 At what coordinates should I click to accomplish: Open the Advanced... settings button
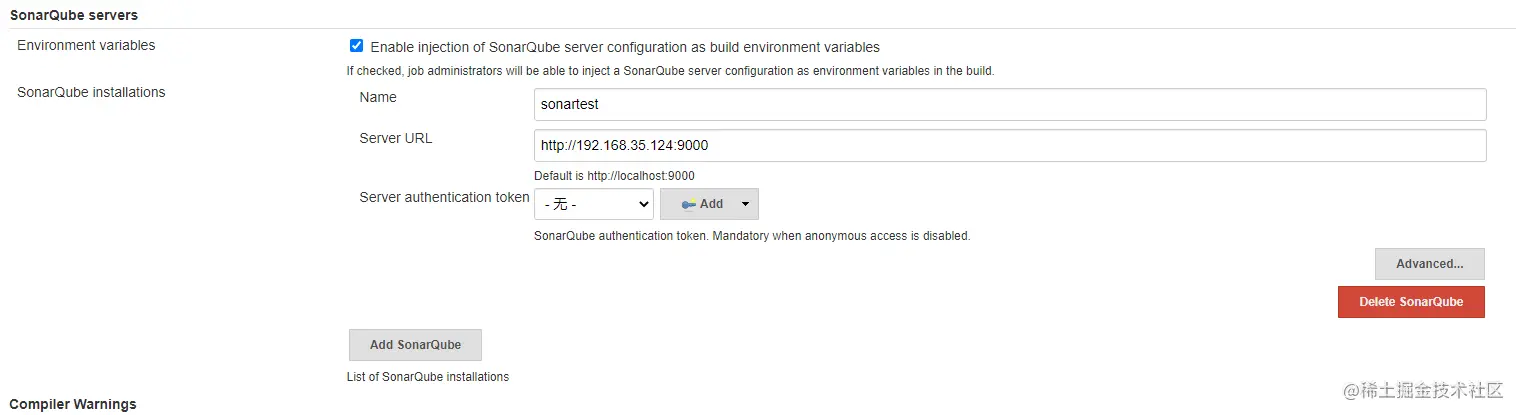pos(1429,264)
